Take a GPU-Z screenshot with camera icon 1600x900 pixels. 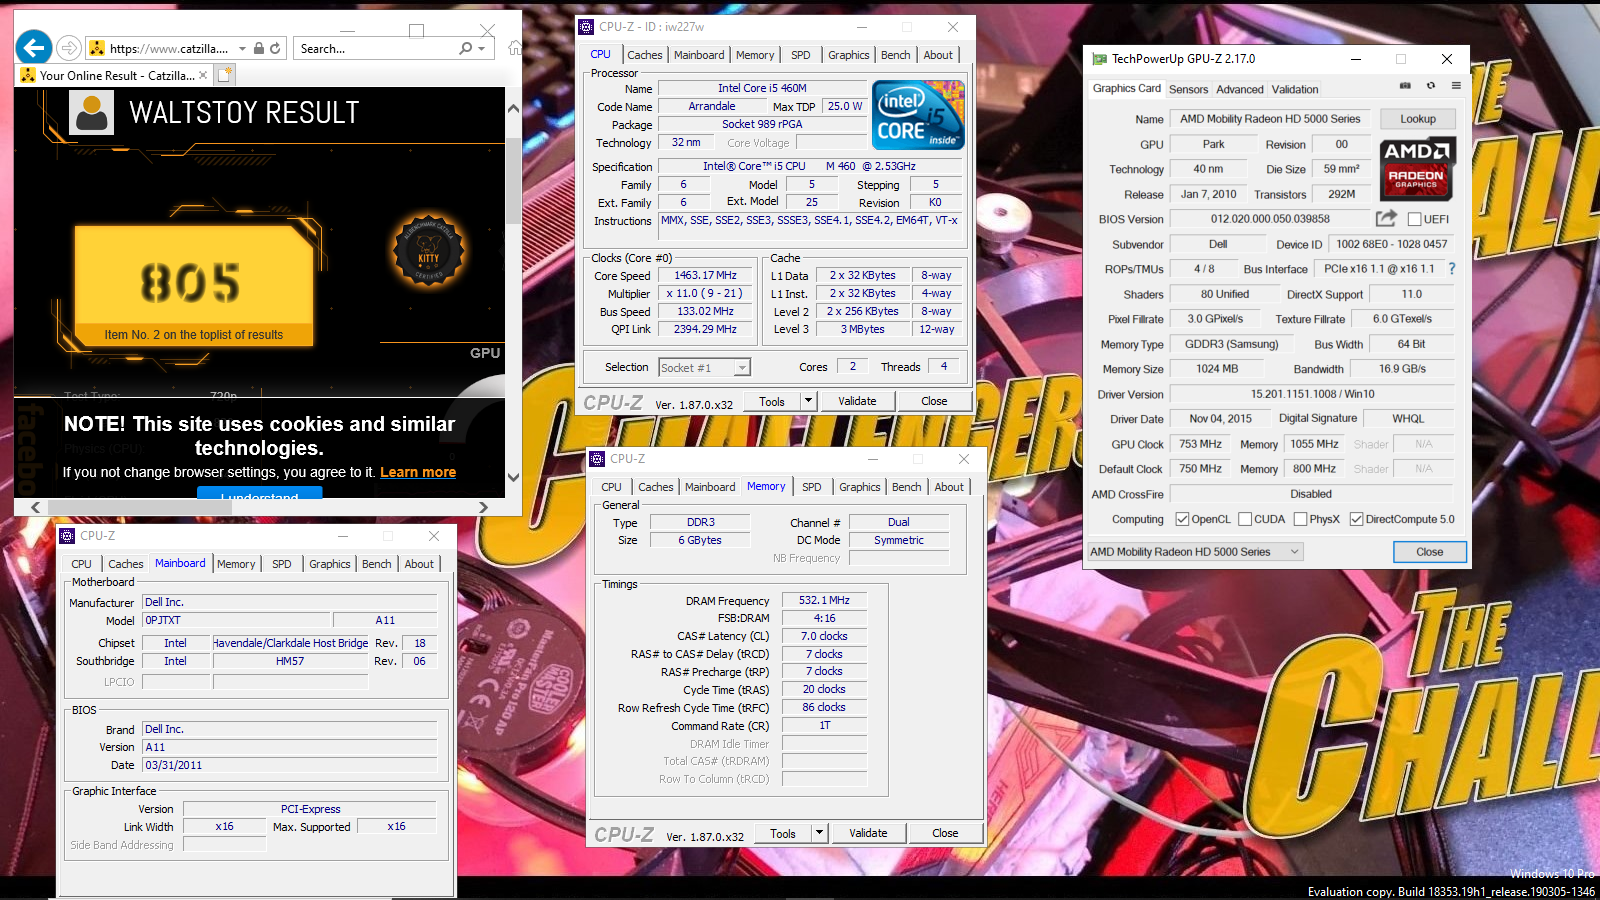[x=1405, y=86]
